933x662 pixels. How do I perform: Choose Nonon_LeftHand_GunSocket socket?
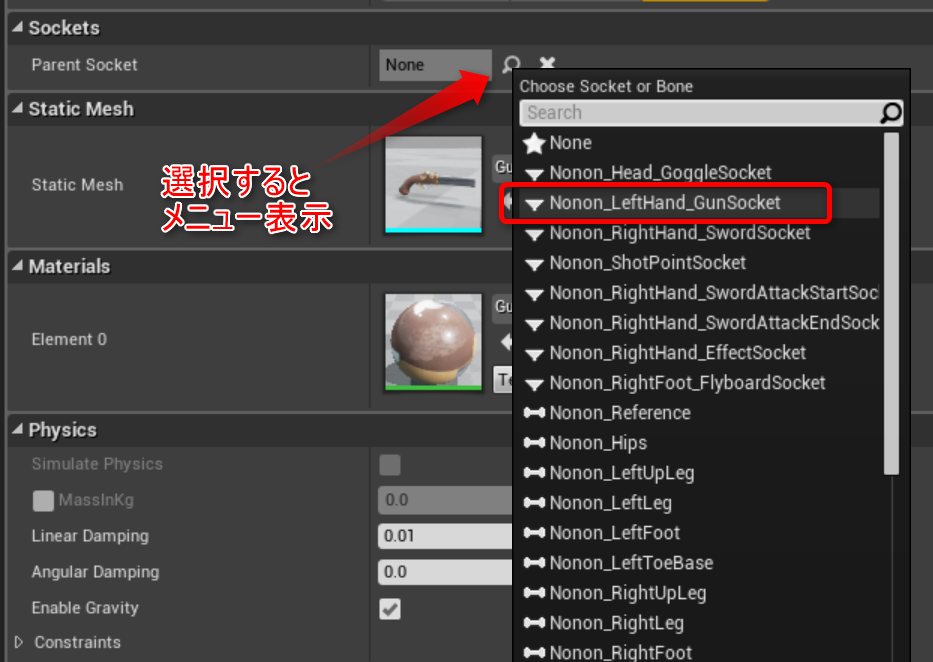pyautogui.click(x=700, y=203)
